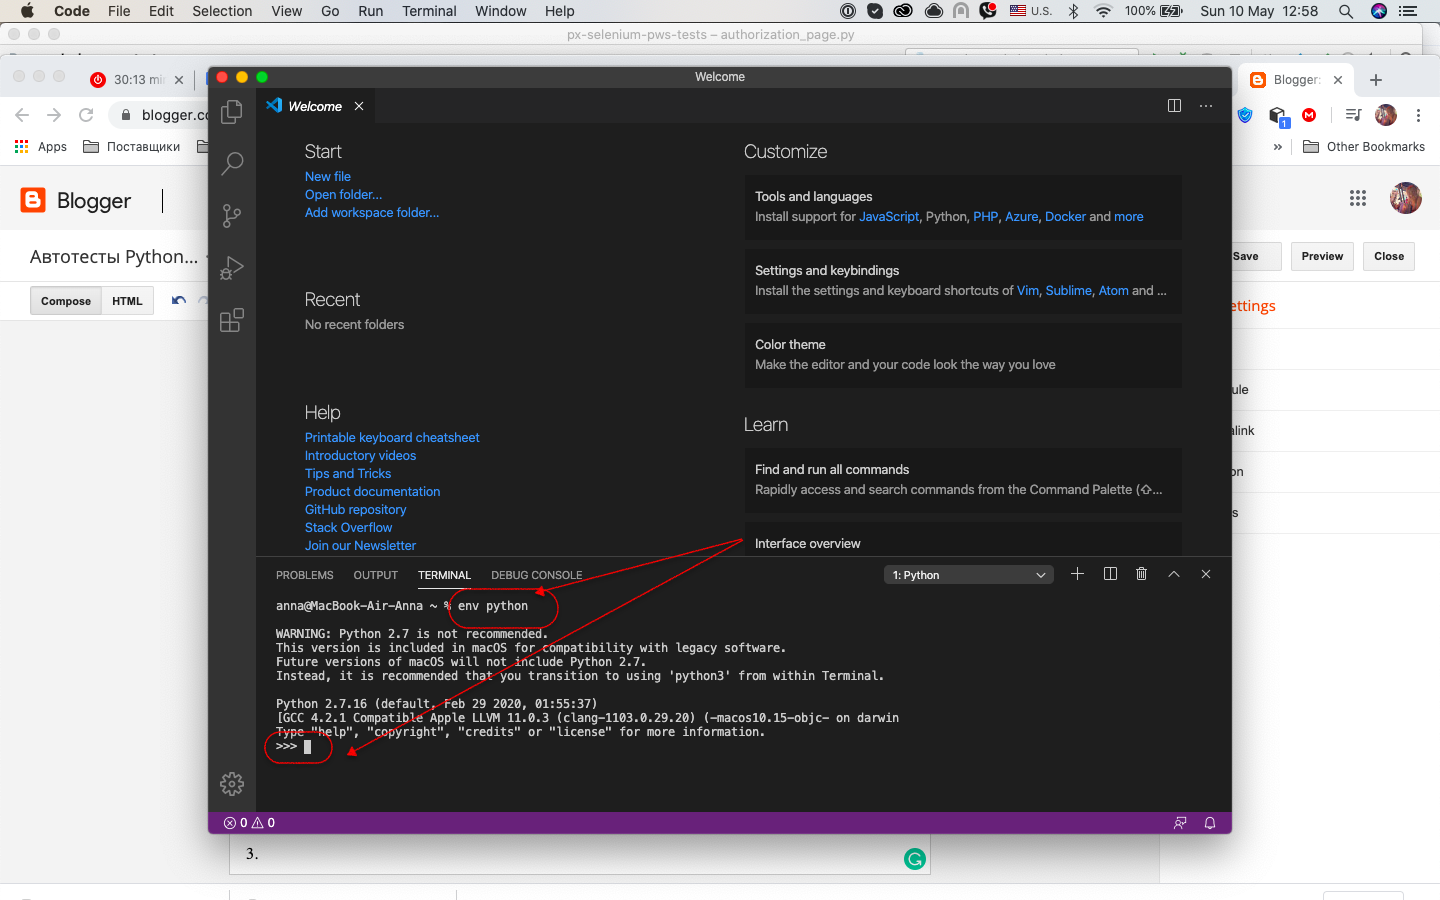Split the terminal pane
Screen dimensions: 1440x900
[x=1110, y=574]
